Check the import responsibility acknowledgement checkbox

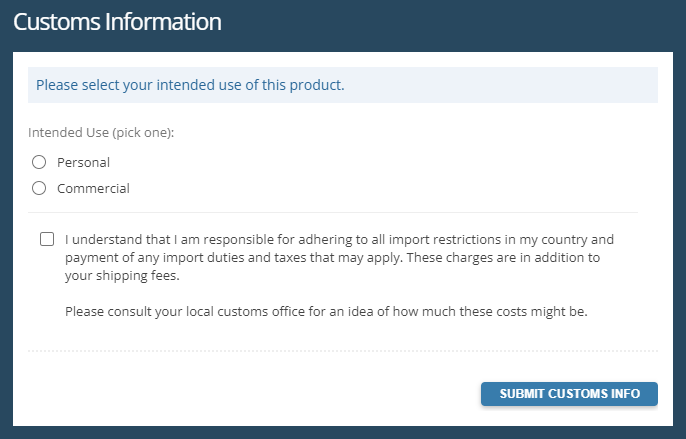[47, 240]
